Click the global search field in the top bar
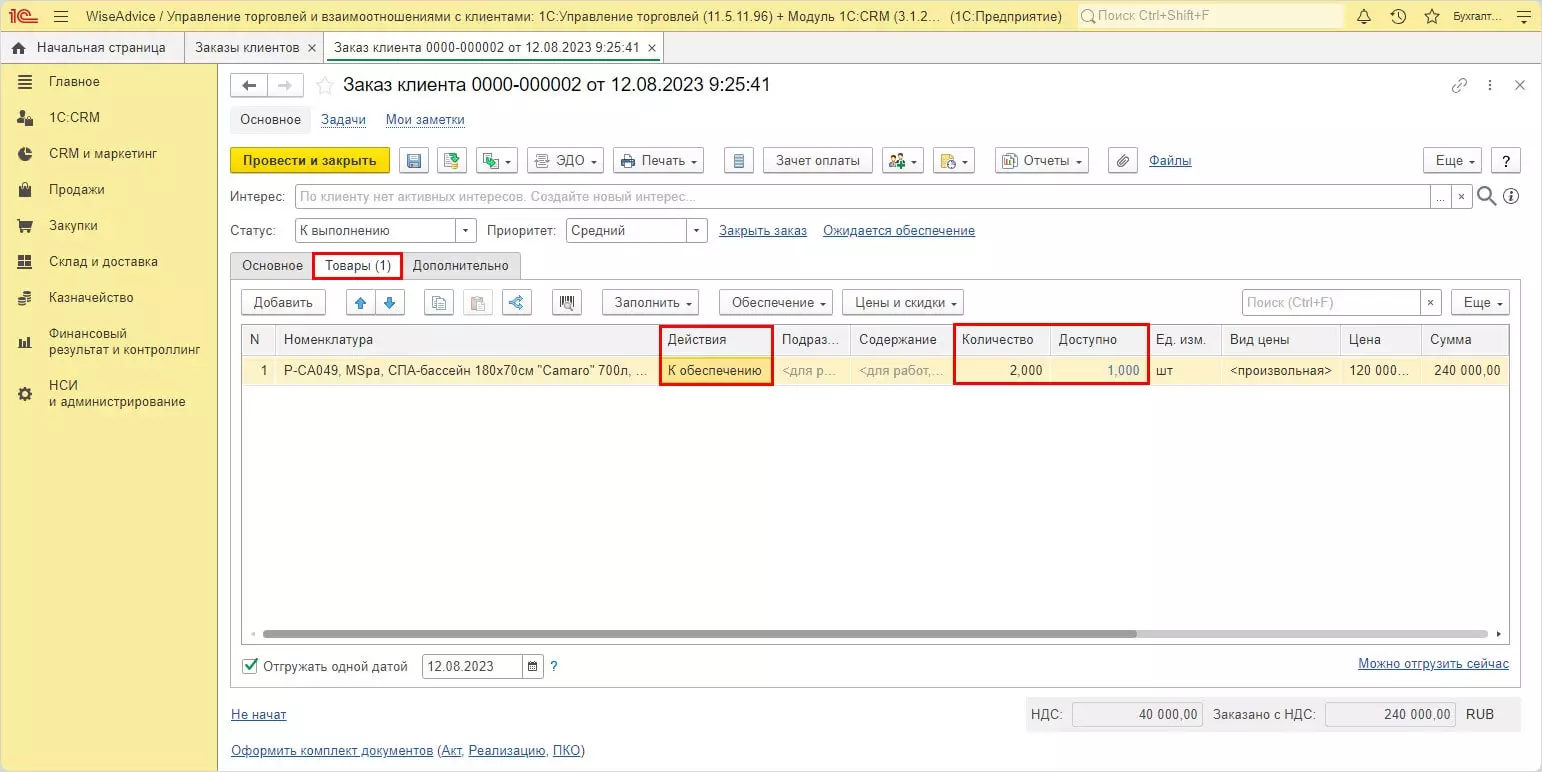1542x772 pixels. pyautogui.click(x=1211, y=17)
